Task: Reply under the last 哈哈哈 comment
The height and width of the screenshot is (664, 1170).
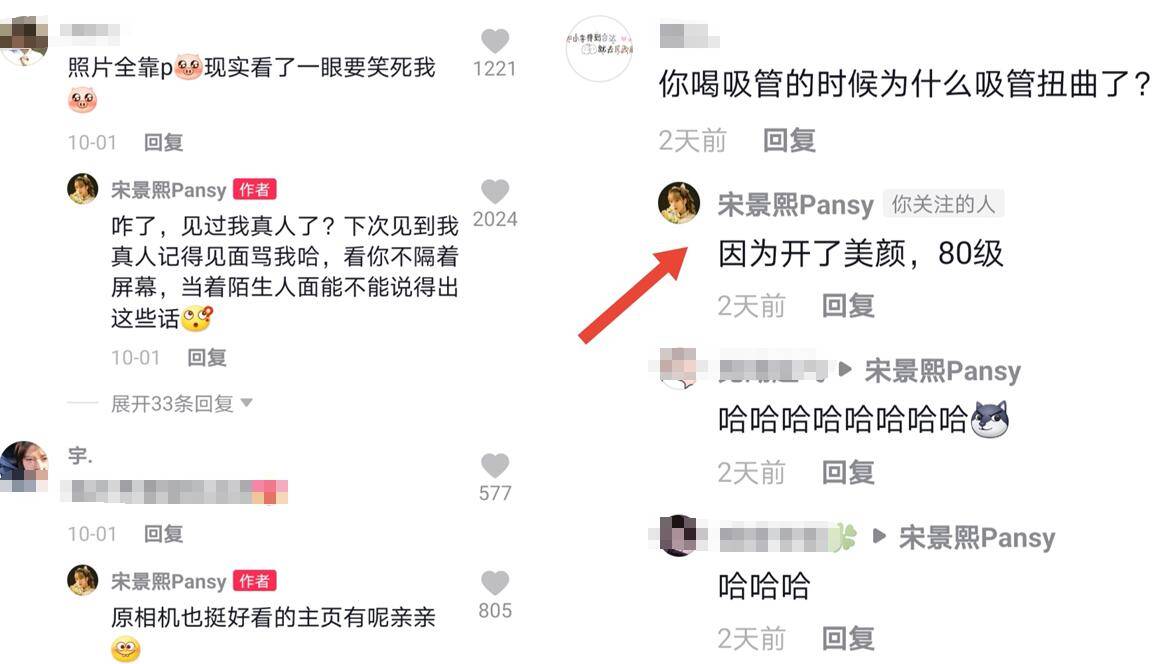Action: (848, 639)
